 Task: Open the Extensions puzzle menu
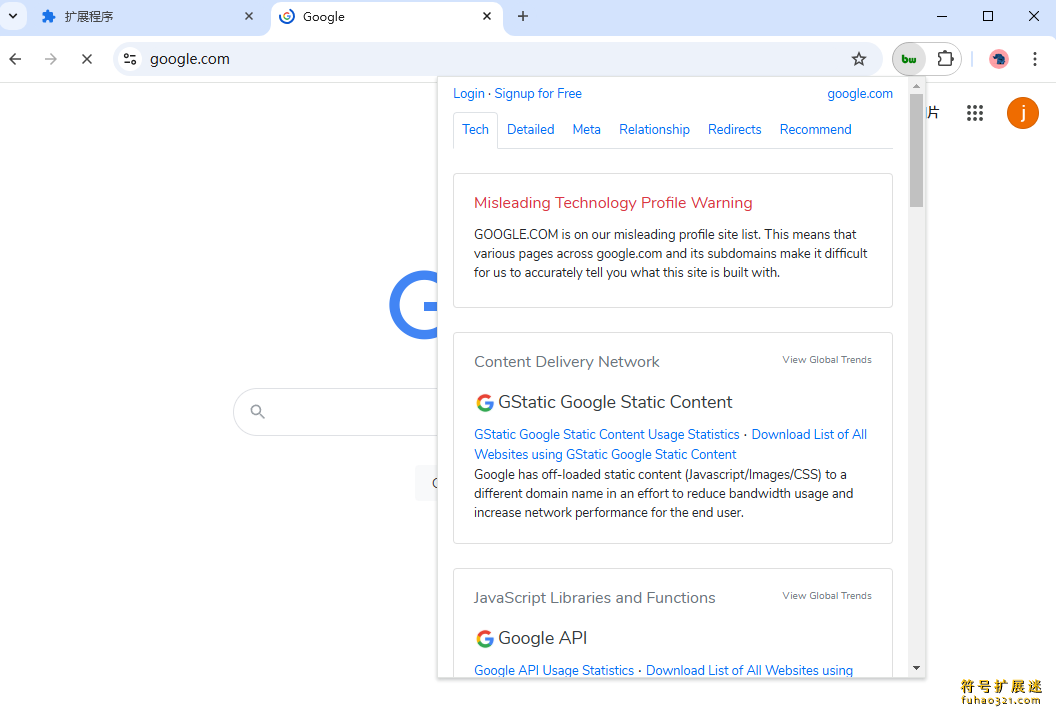pyautogui.click(x=946, y=59)
